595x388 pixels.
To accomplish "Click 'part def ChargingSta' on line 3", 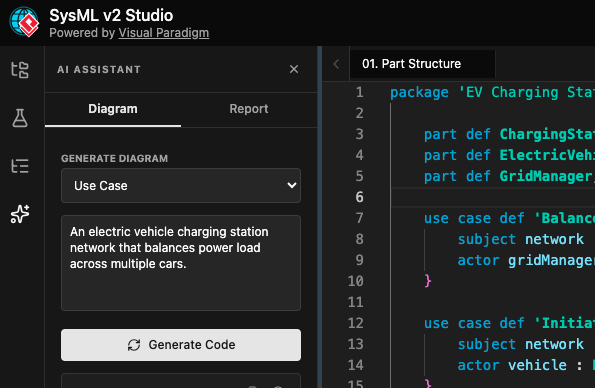I will point(509,134).
